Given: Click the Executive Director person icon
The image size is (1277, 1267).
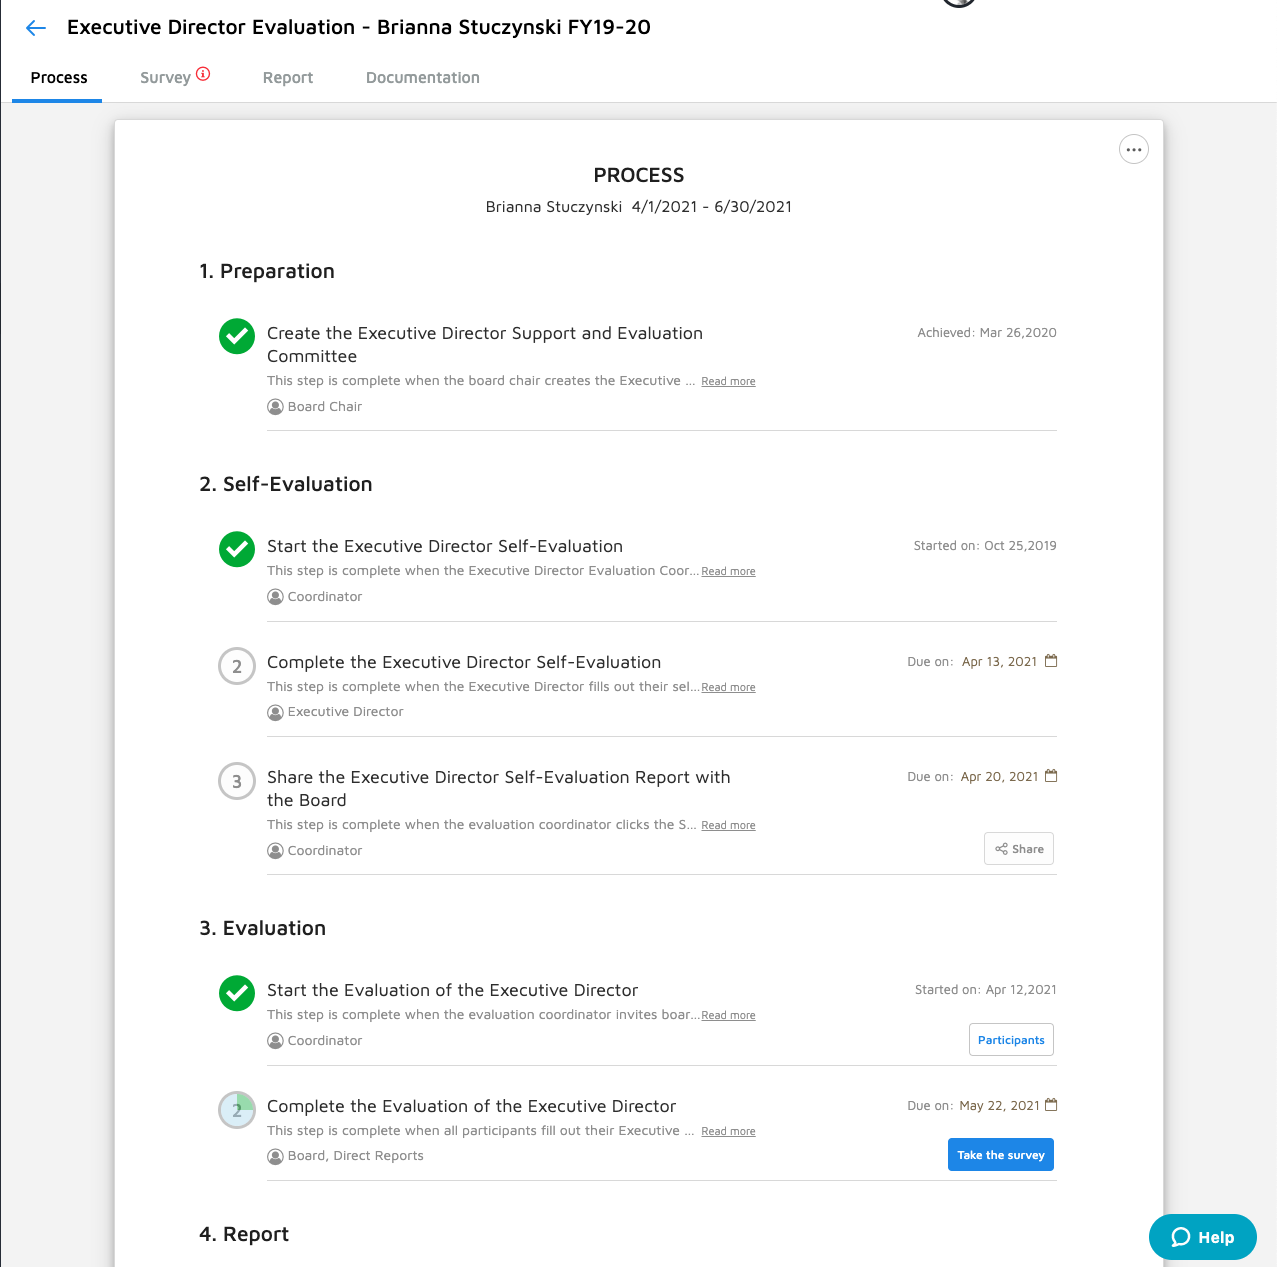Looking at the screenshot, I should coord(275,712).
